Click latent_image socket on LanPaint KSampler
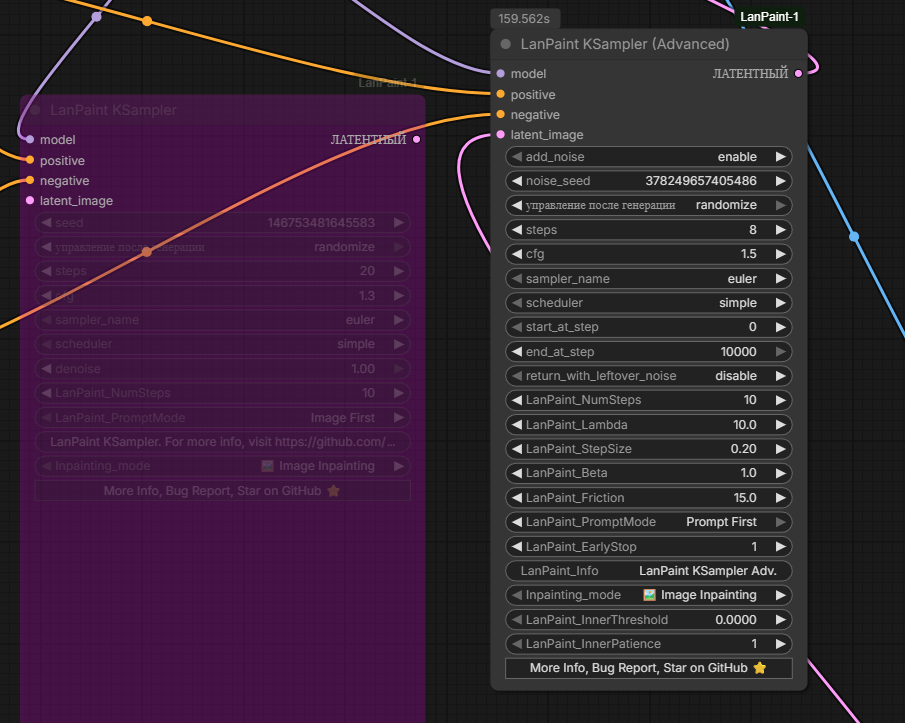Image resolution: width=905 pixels, height=723 pixels. click(x=30, y=200)
